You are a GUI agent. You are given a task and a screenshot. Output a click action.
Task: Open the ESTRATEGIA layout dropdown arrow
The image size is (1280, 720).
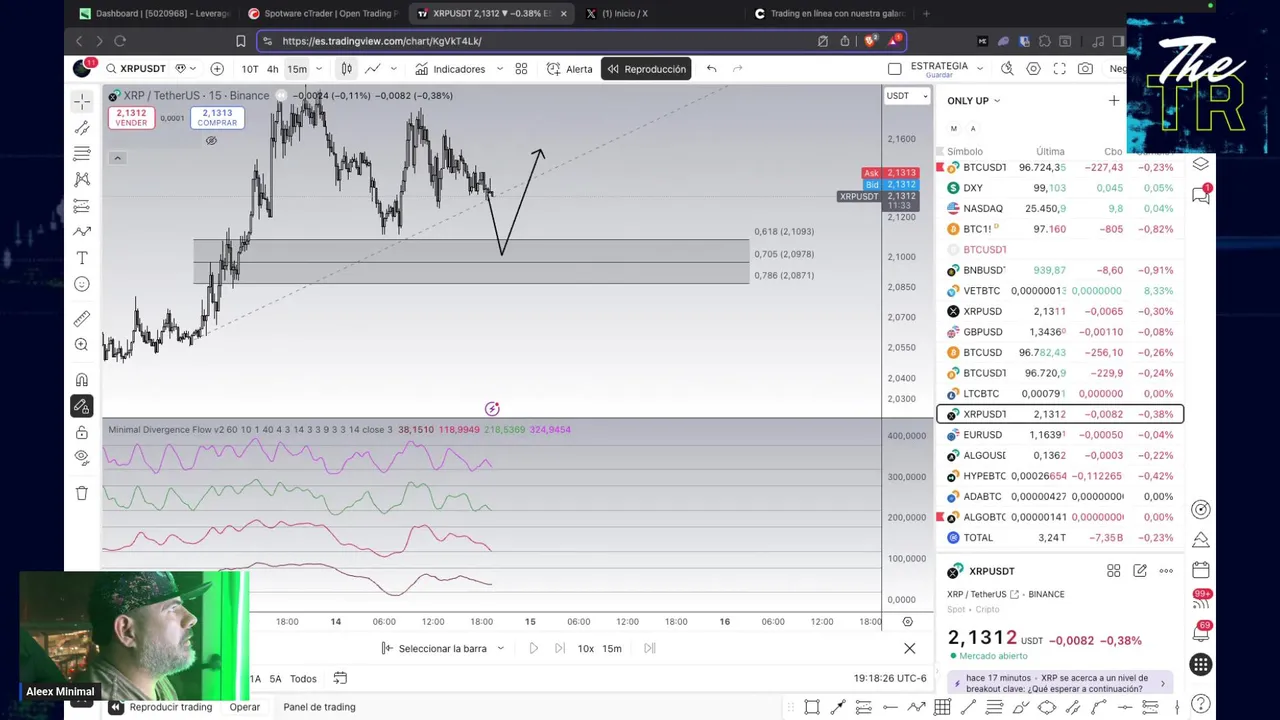[x=980, y=69]
